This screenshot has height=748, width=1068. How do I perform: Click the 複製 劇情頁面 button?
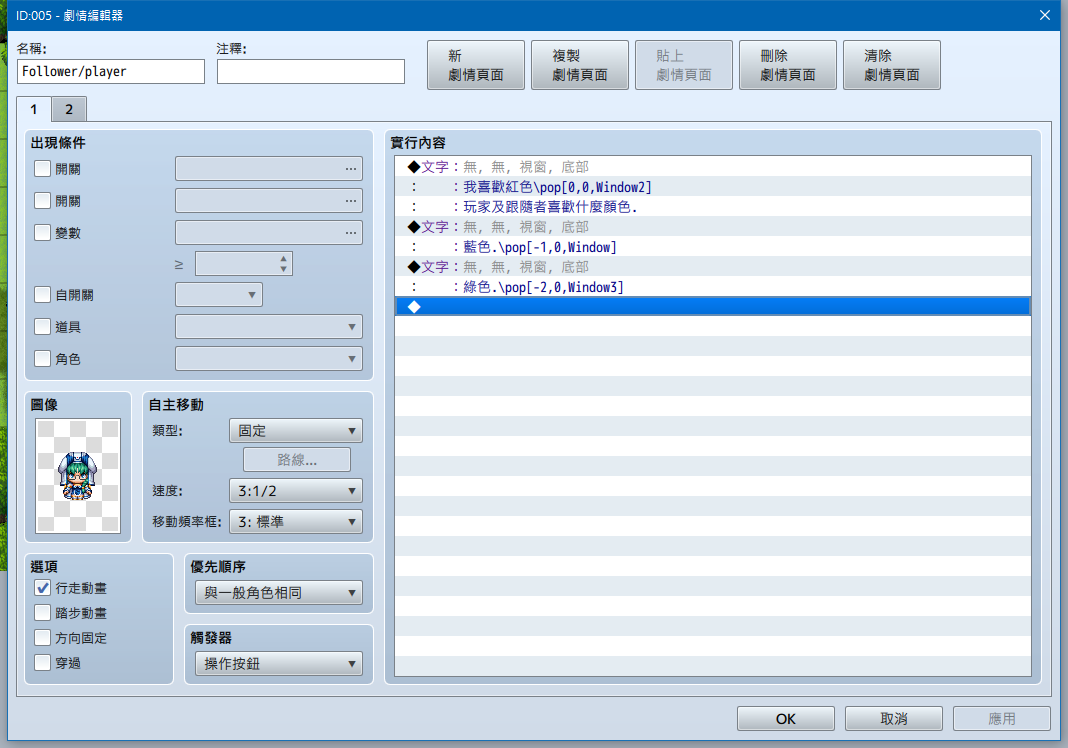580,65
